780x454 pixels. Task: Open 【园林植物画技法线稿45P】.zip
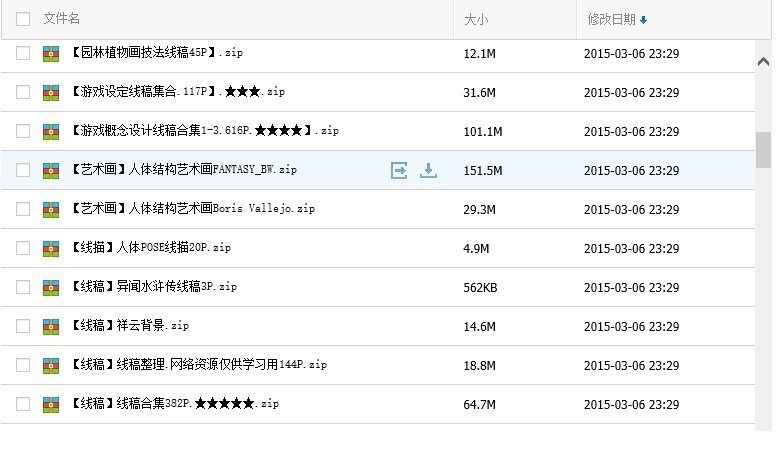(x=157, y=52)
